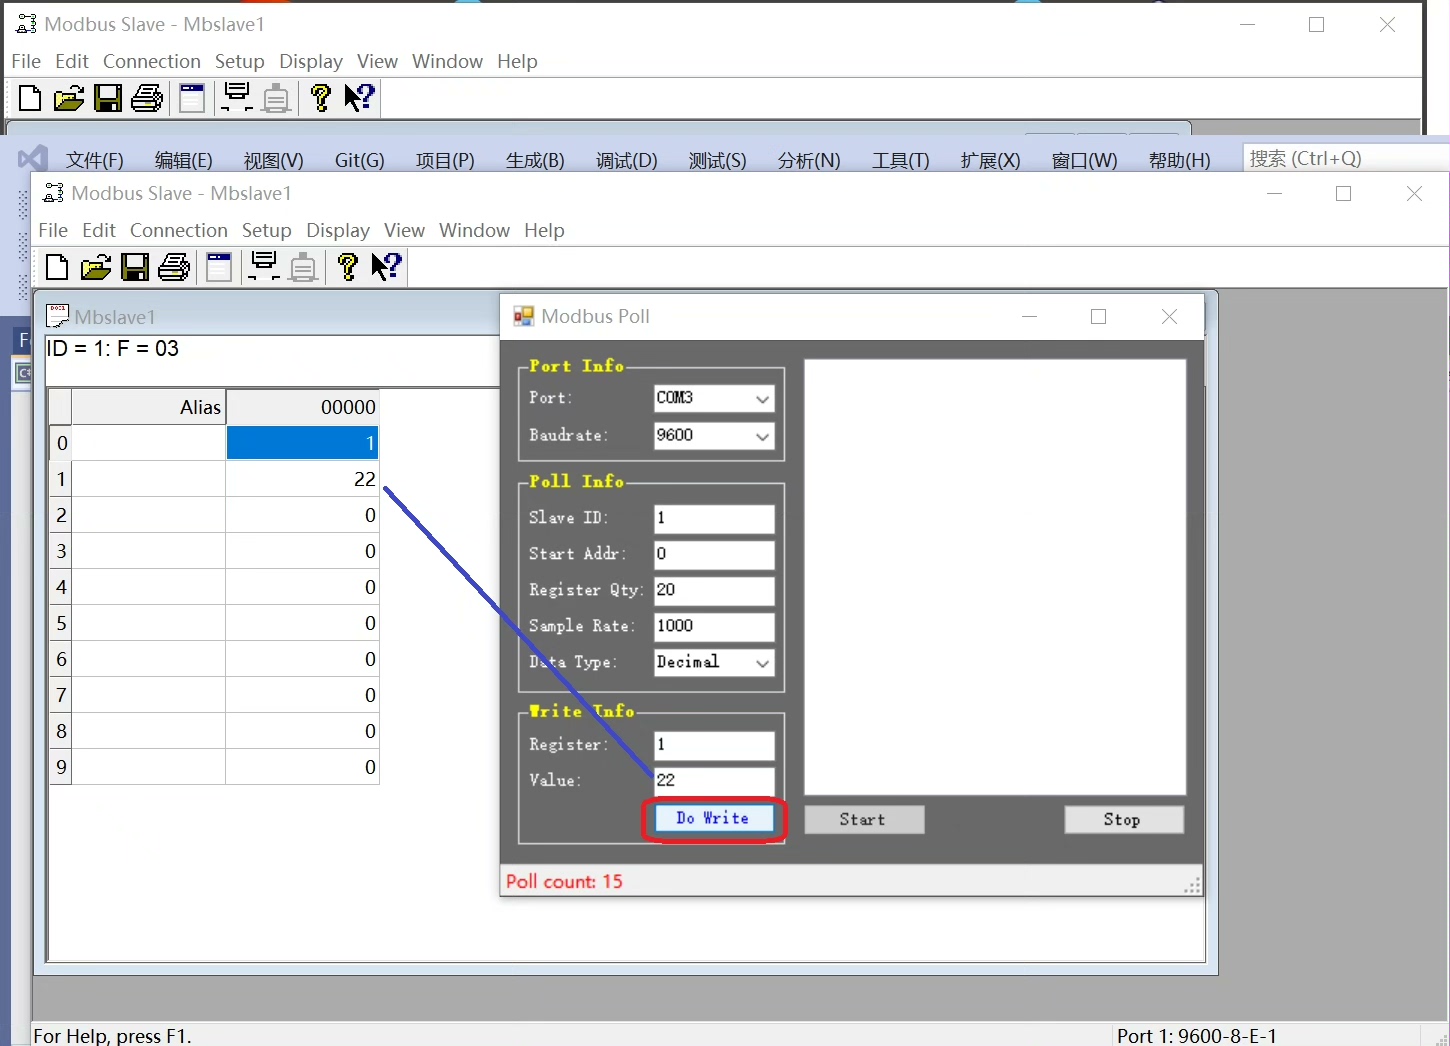Click 'Port 1: 9600-8-E-1' in status bar
Image resolution: width=1450 pixels, height=1046 pixels.
[1197, 1036]
